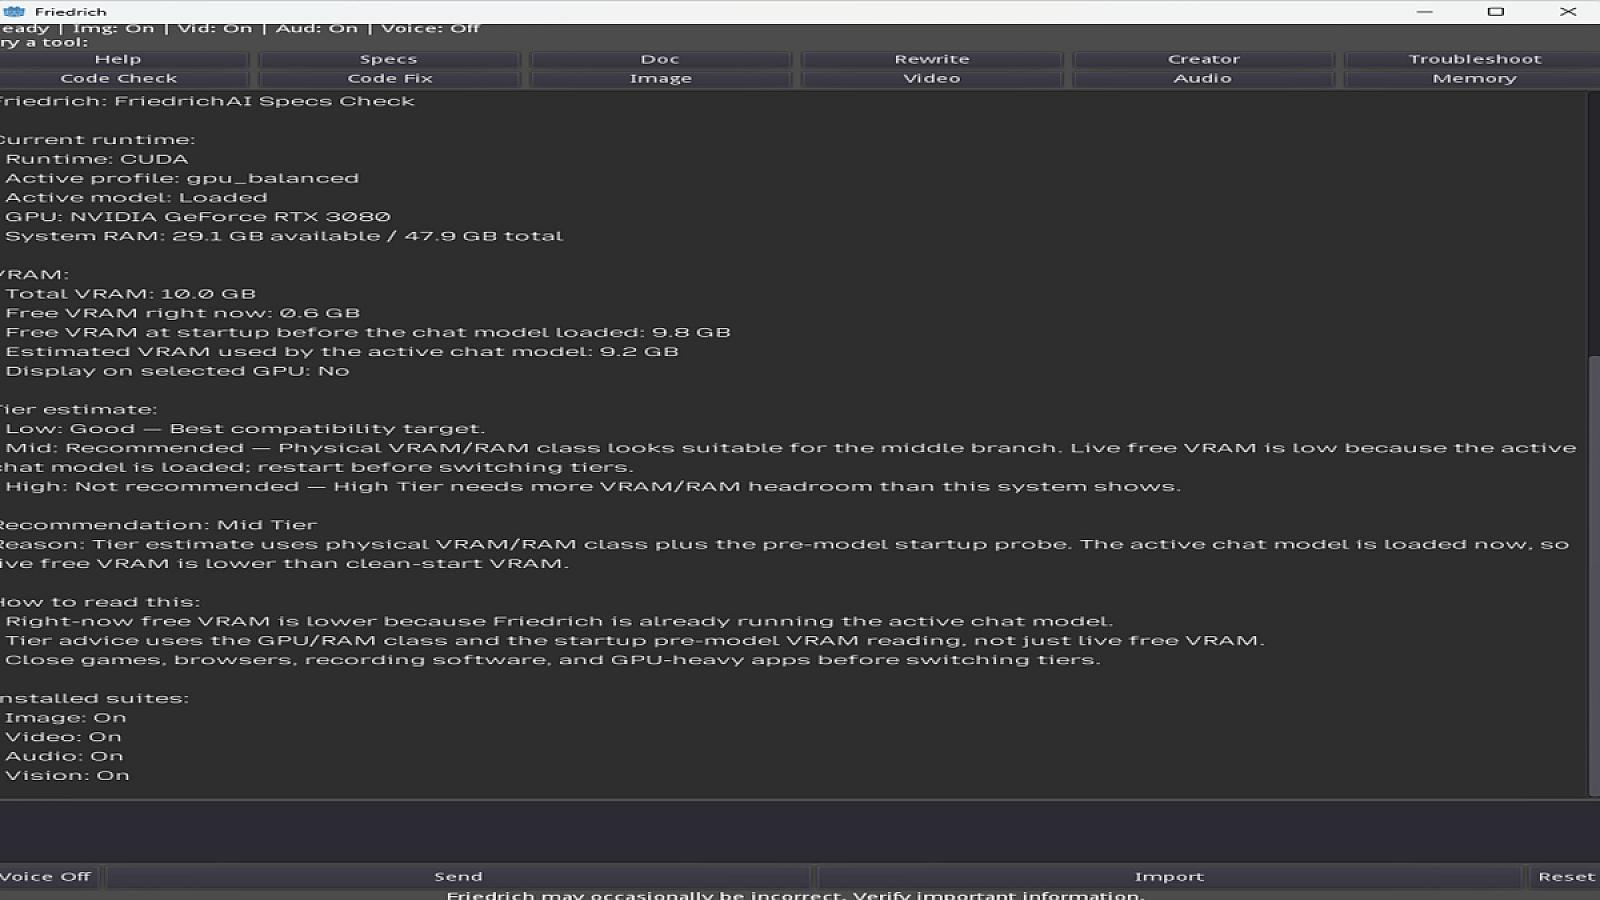Click 'Active profile: gpu_balanced' text
This screenshot has height=900, width=1600.
pyautogui.click(x=182, y=178)
